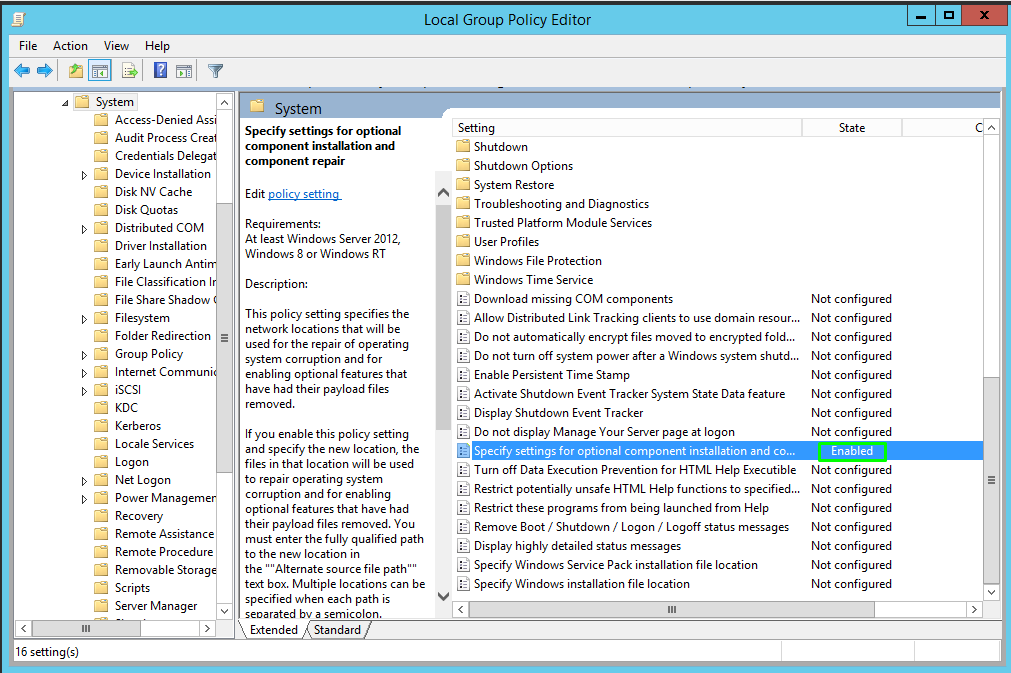The width and height of the screenshot is (1011, 673).
Task: Click the settings list horizontal scrollbar thumb
Action: click(671, 609)
